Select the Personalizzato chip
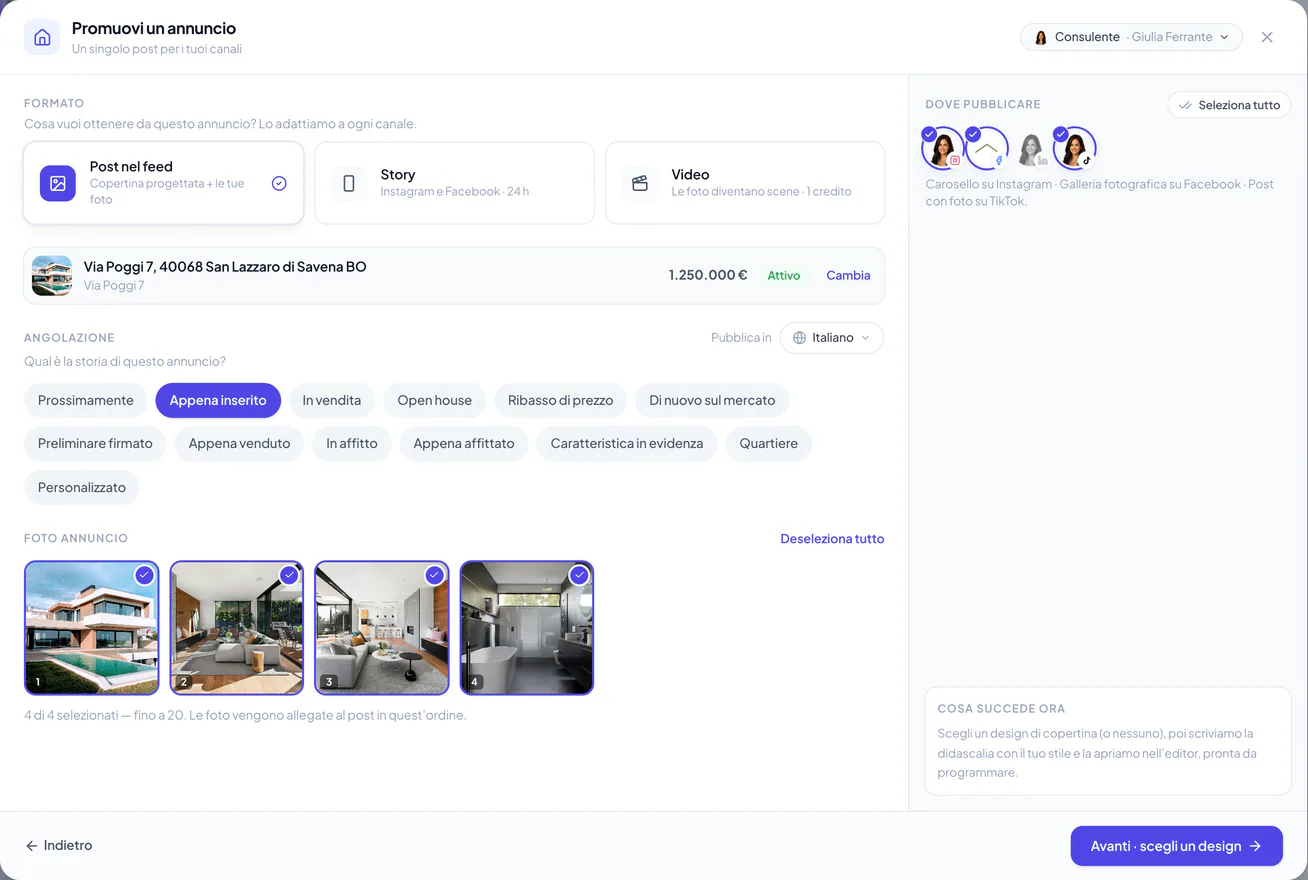The width and height of the screenshot is (1308, 880). pos(82,487)
